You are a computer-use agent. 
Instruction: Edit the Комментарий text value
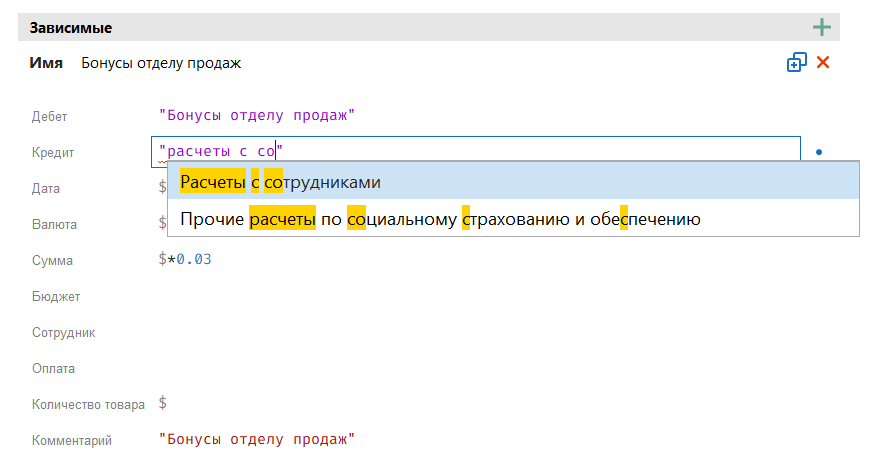click(257, 439)
